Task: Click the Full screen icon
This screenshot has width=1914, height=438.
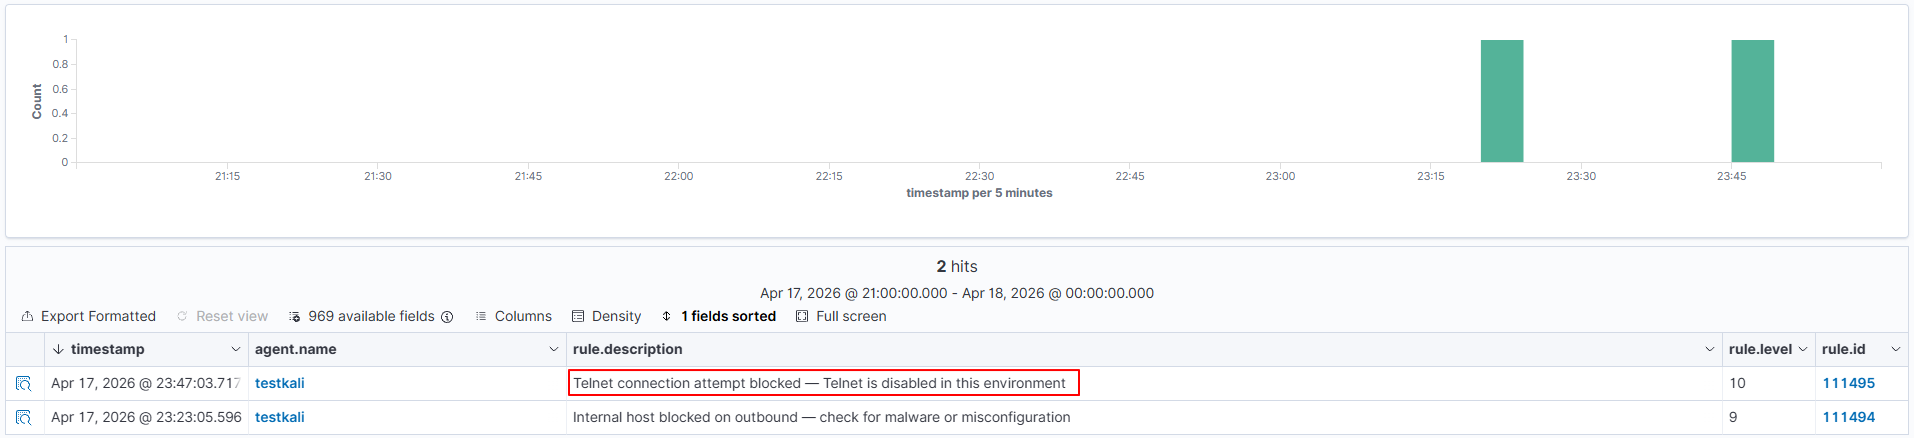Action: pyautogui.click(x=802, y=317)
